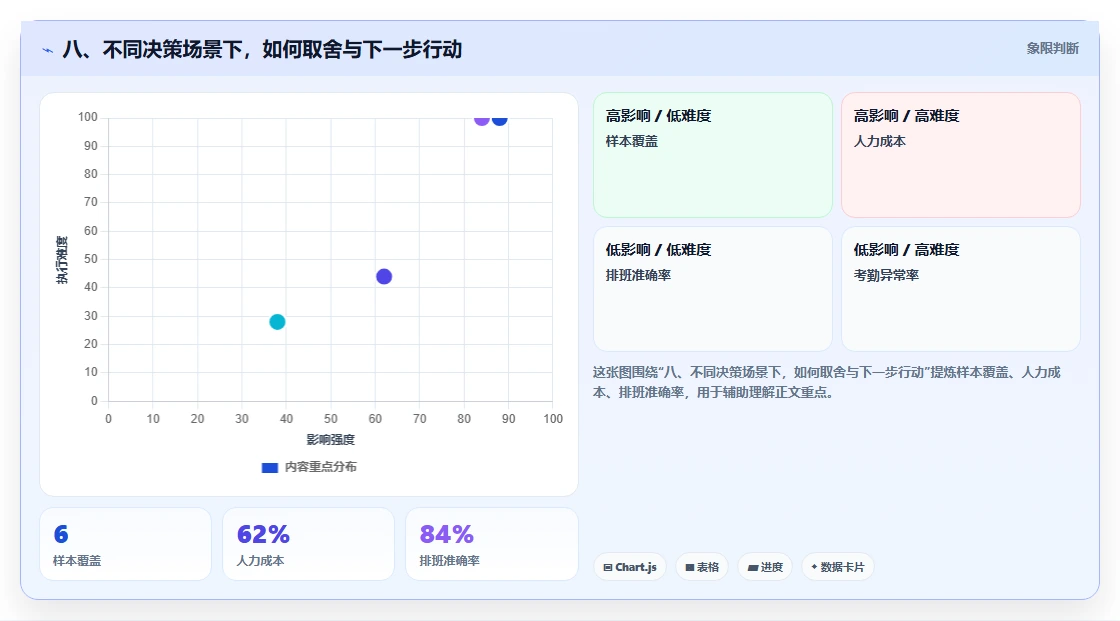Viewport: 1120px width, 621px height.
Task: Click the section title 八、不同决策场景下
Action: pyautogui.click(x=262, y=49)
